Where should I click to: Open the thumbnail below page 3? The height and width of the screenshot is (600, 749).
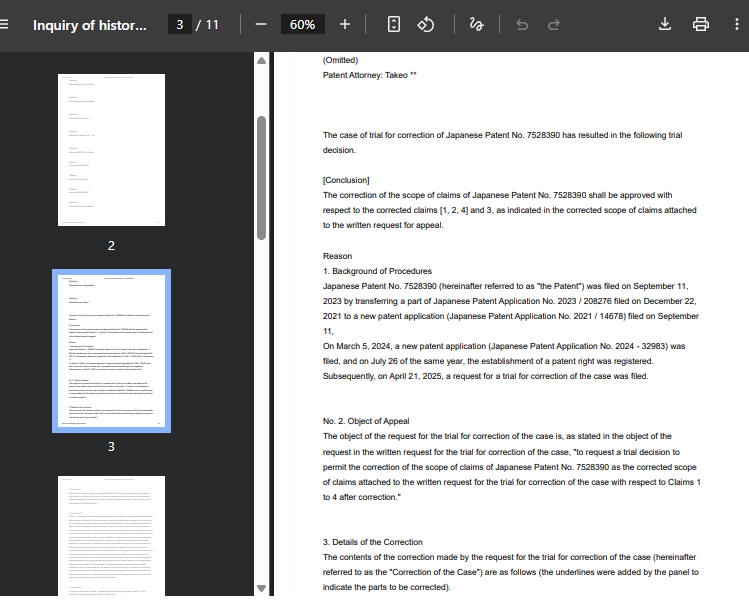[x=111, y=536]
